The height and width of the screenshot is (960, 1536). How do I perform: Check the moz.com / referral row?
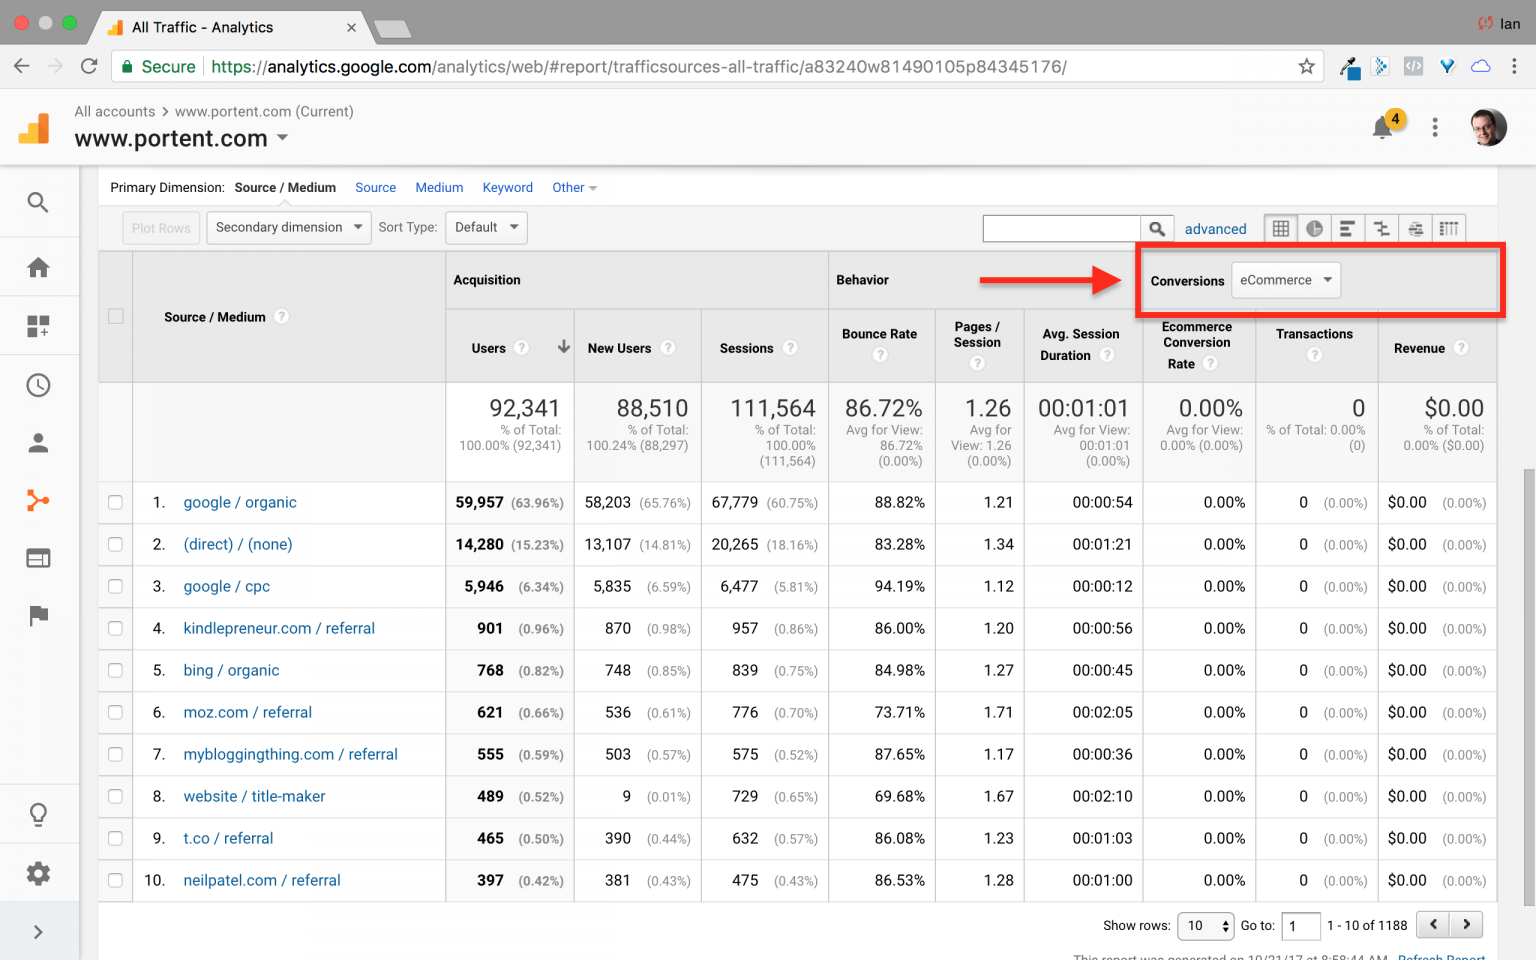116,712
